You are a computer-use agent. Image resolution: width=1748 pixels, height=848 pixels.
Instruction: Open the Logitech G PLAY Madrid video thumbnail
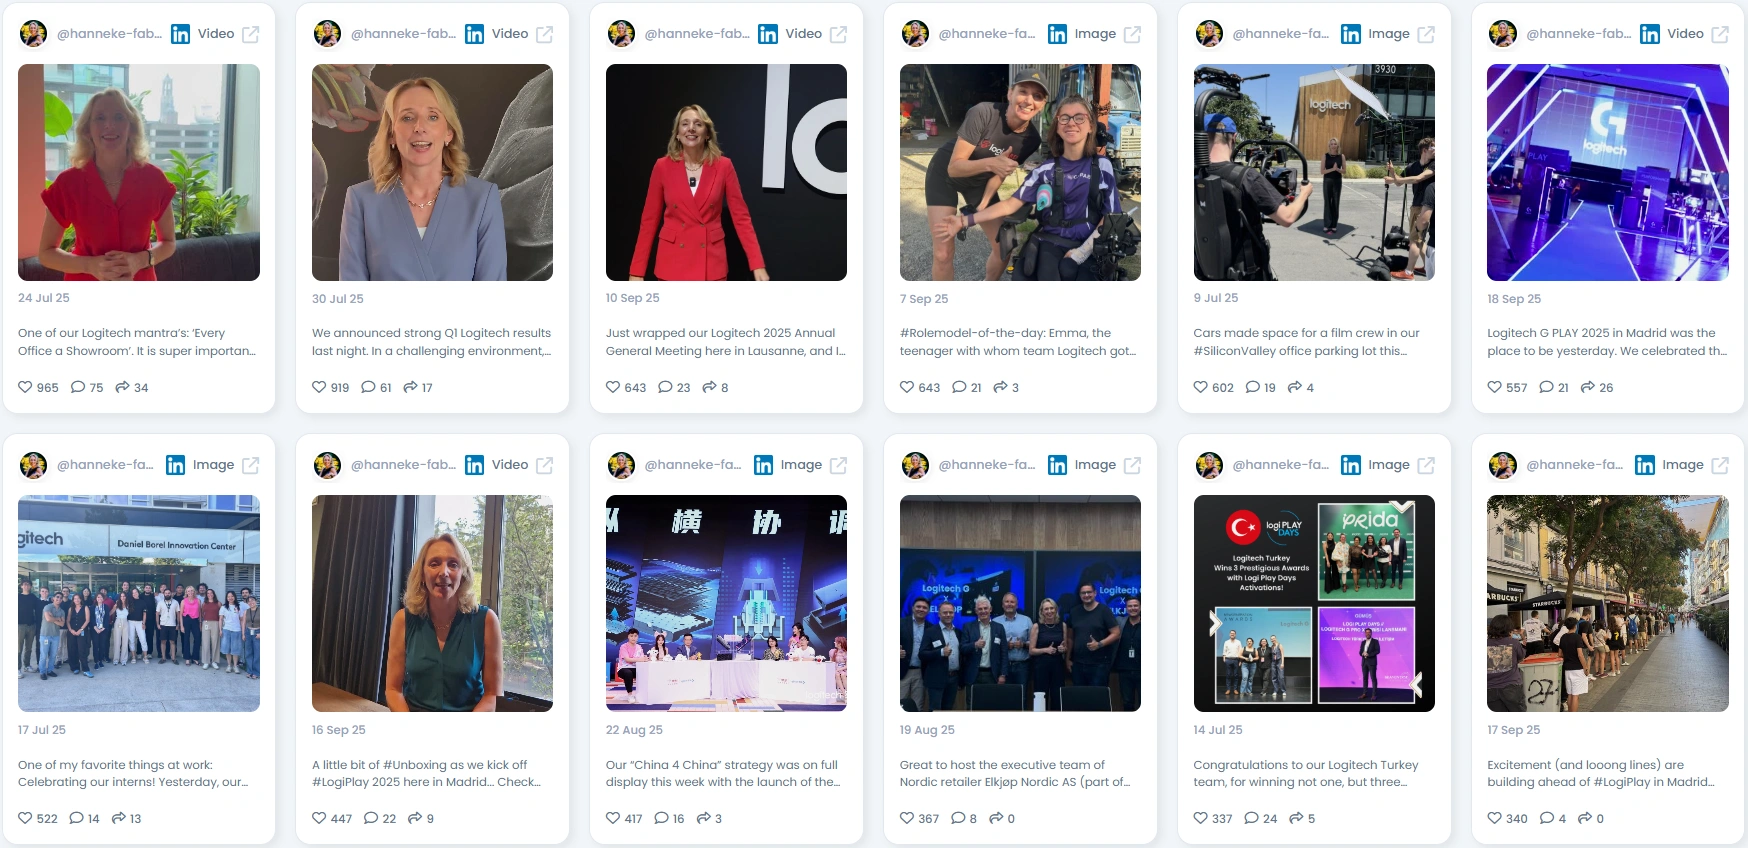[1608, 172]
